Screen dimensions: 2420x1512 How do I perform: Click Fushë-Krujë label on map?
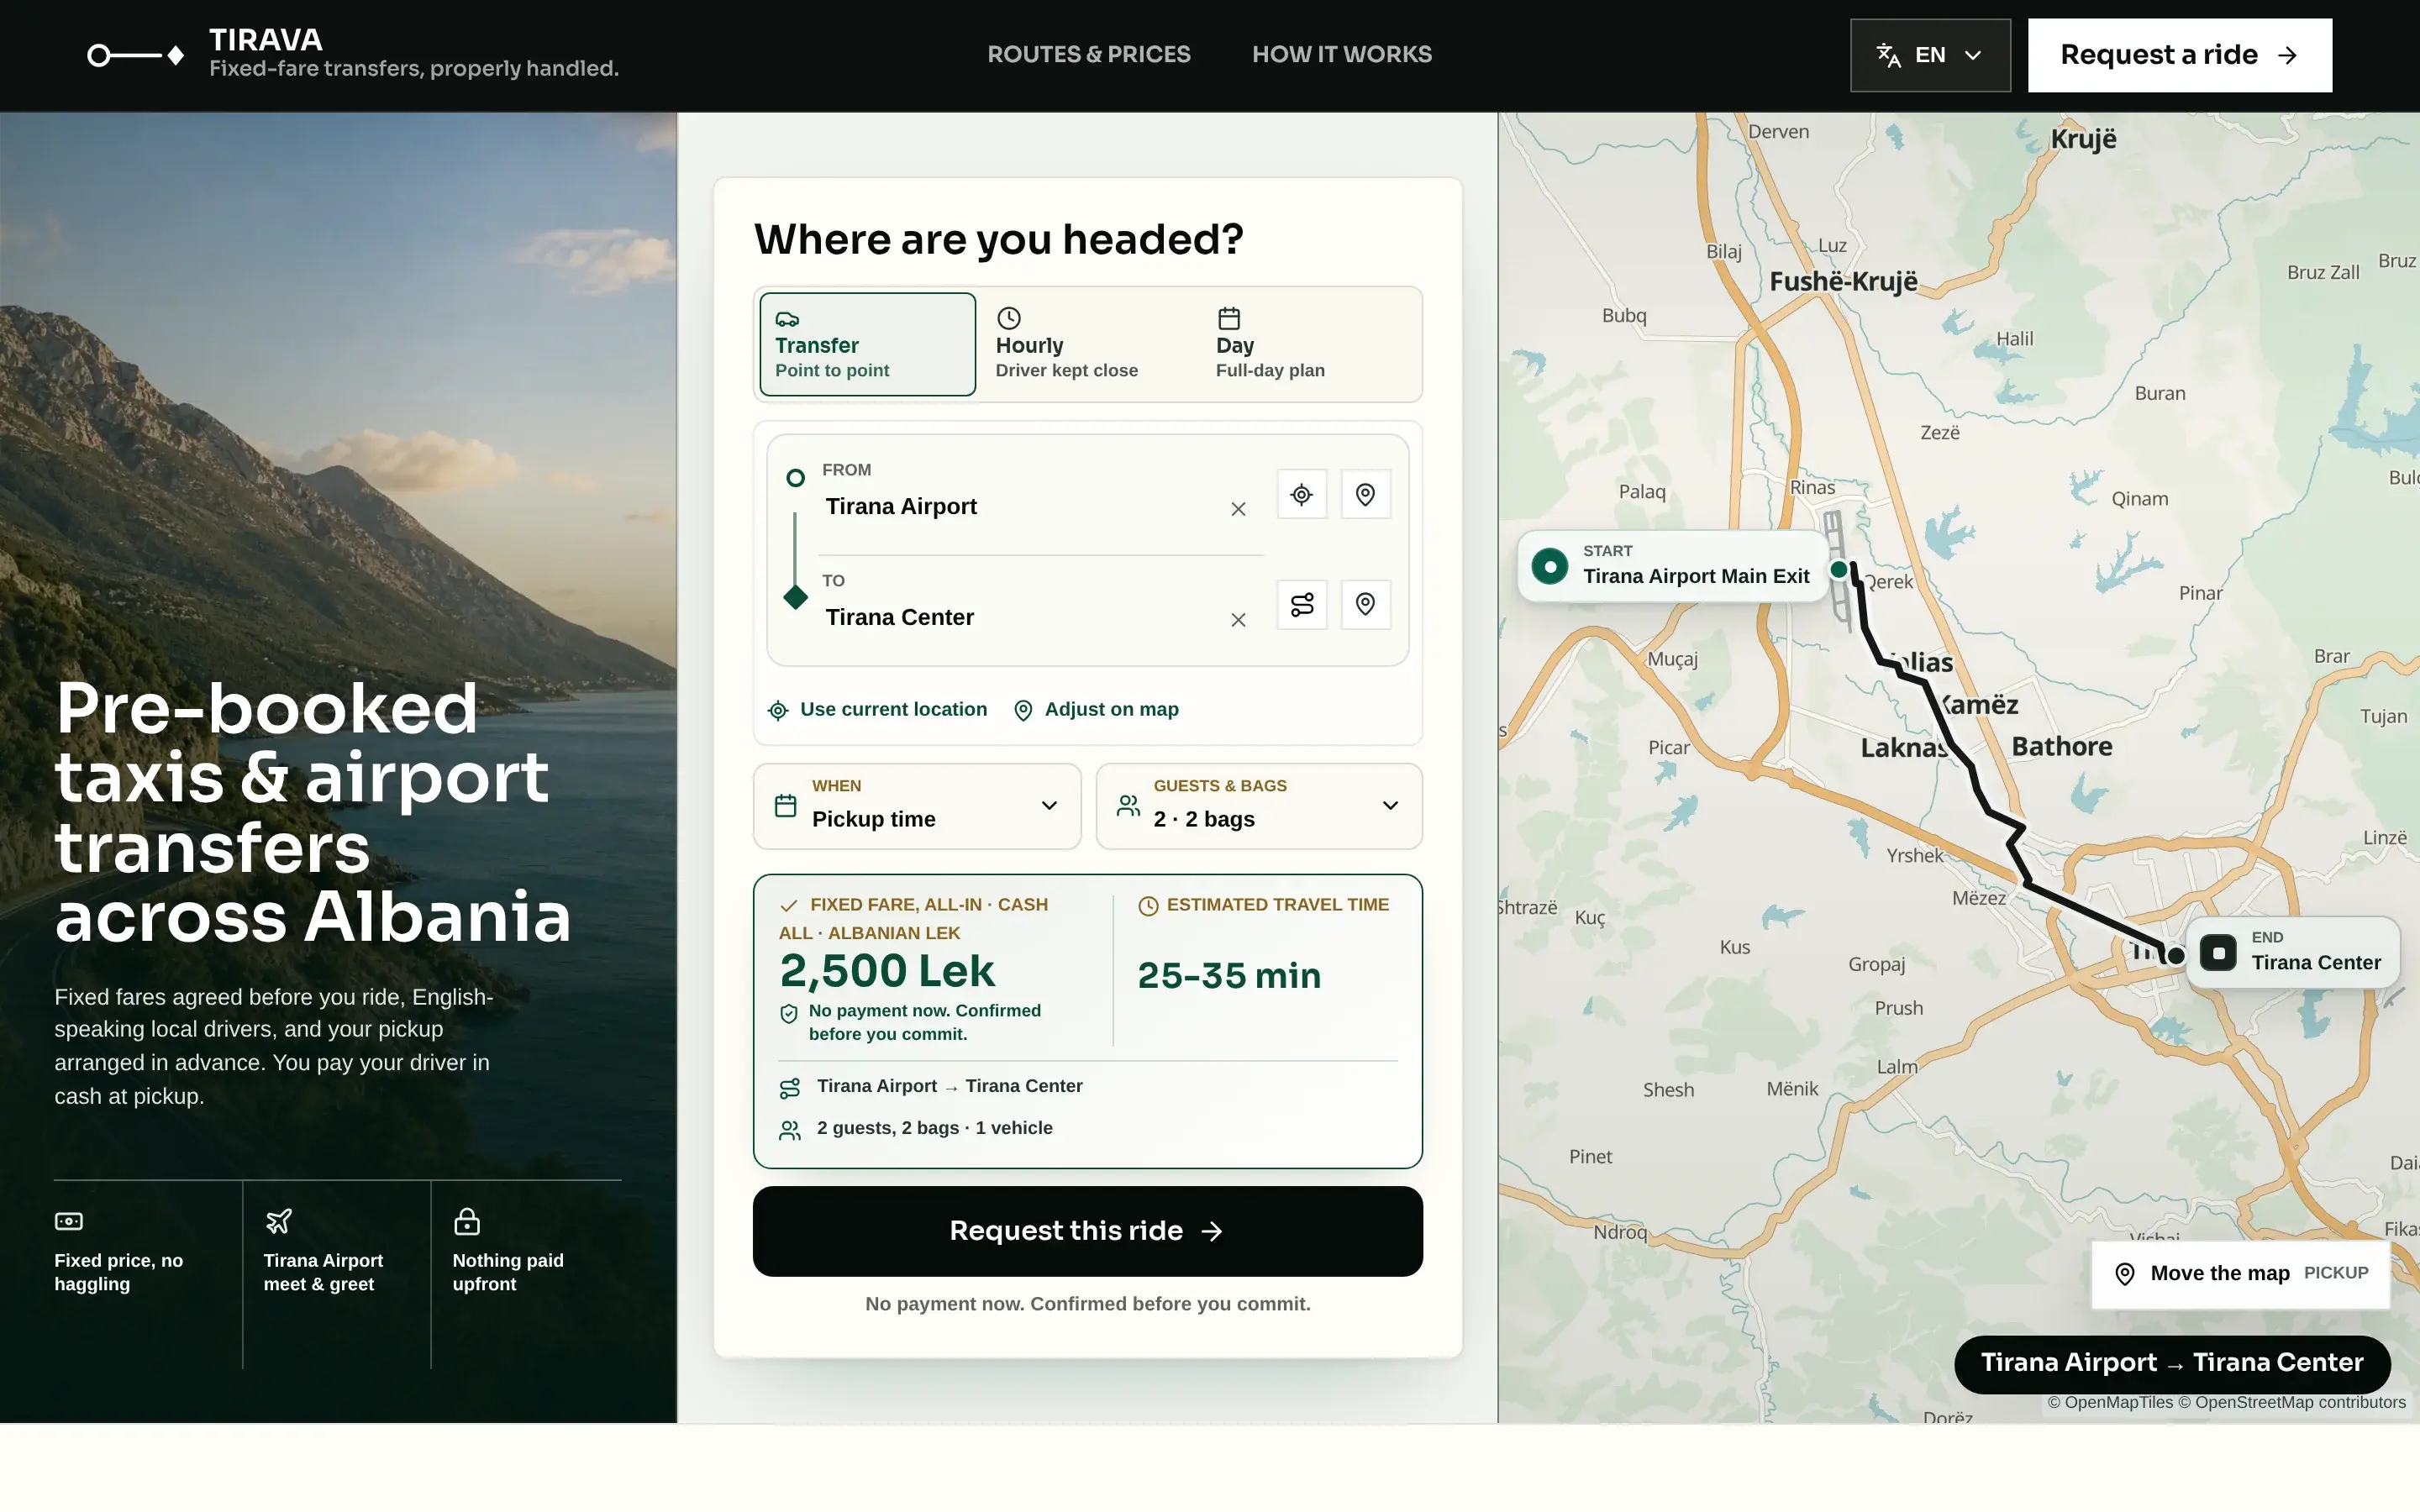click(x=1843, y=282)
